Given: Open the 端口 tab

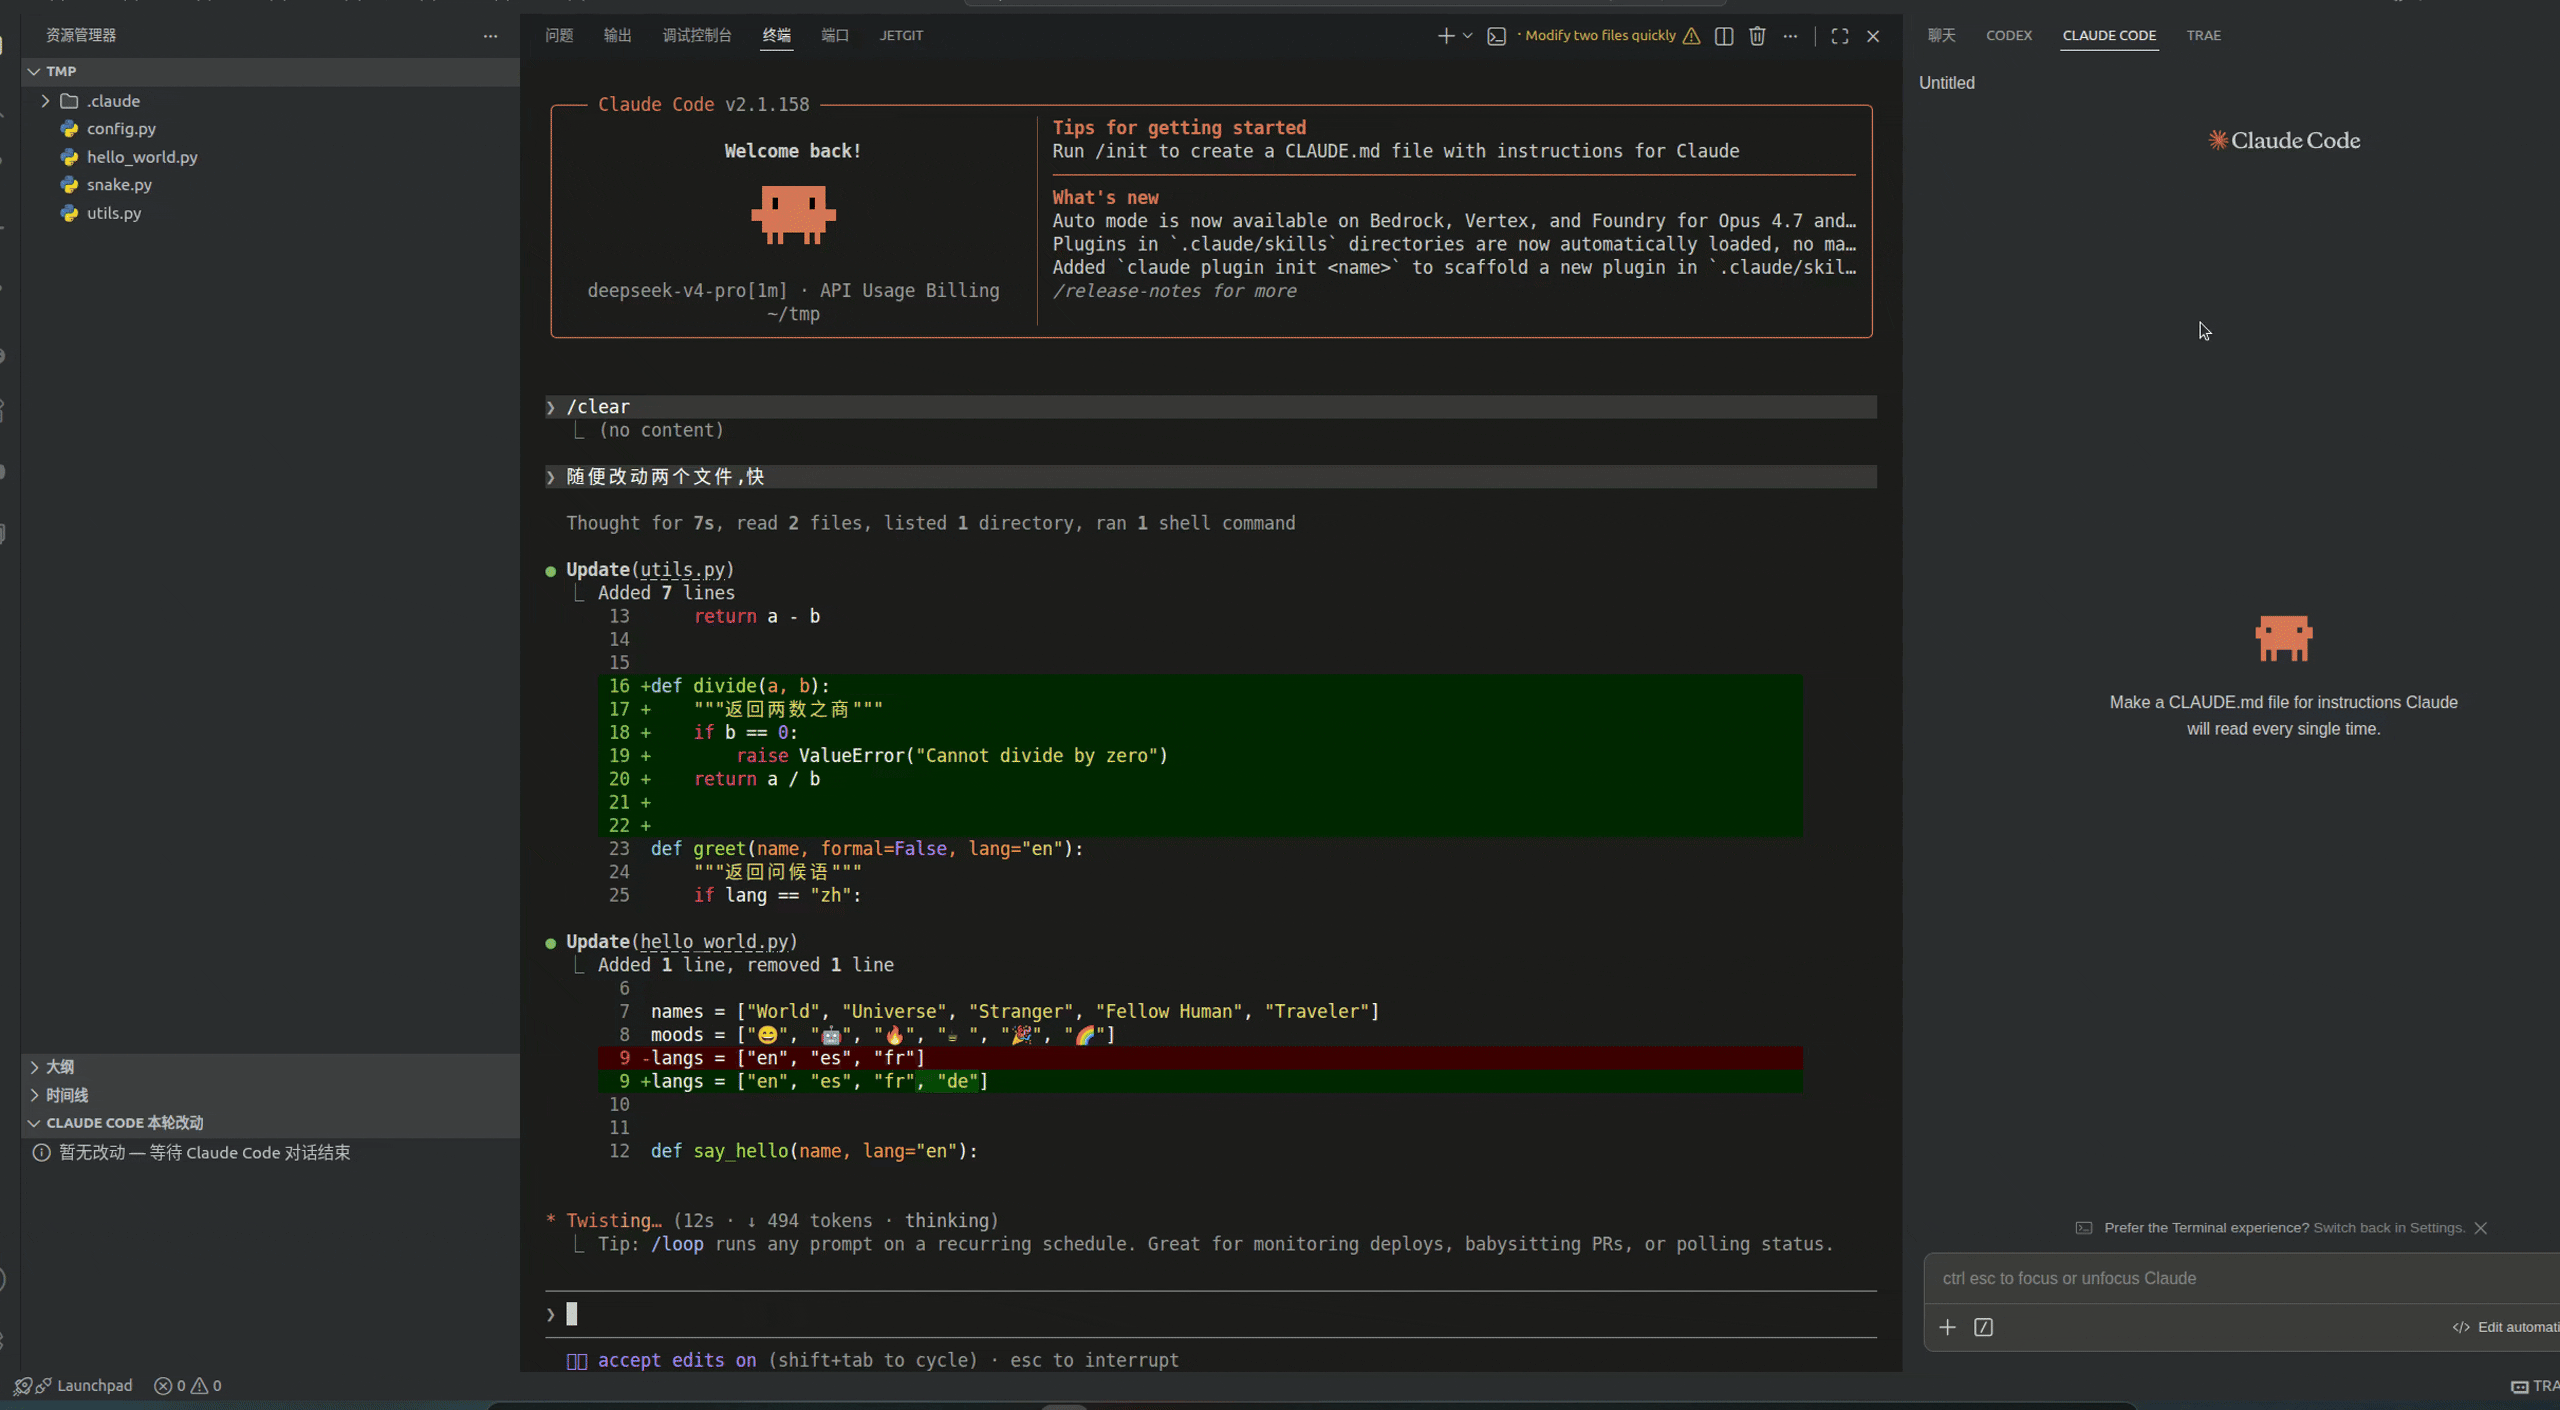Looking at the screenshot, I should pyautogui.click(x=835, y=36).
